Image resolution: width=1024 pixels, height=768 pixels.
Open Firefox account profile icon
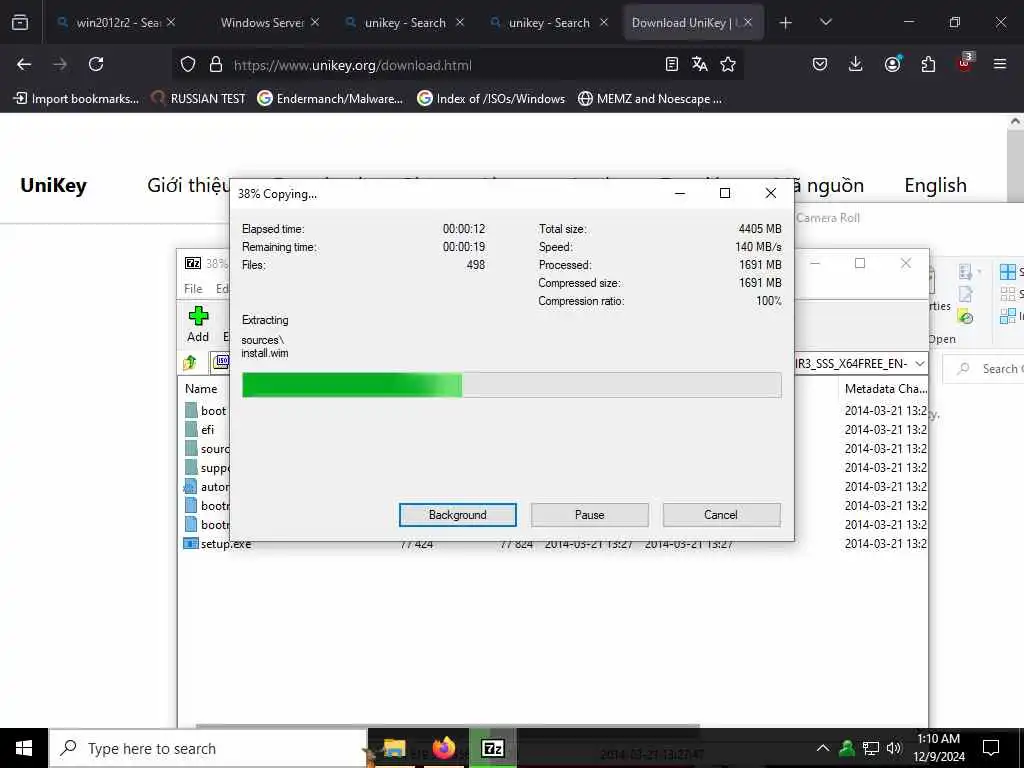point(892,64)
